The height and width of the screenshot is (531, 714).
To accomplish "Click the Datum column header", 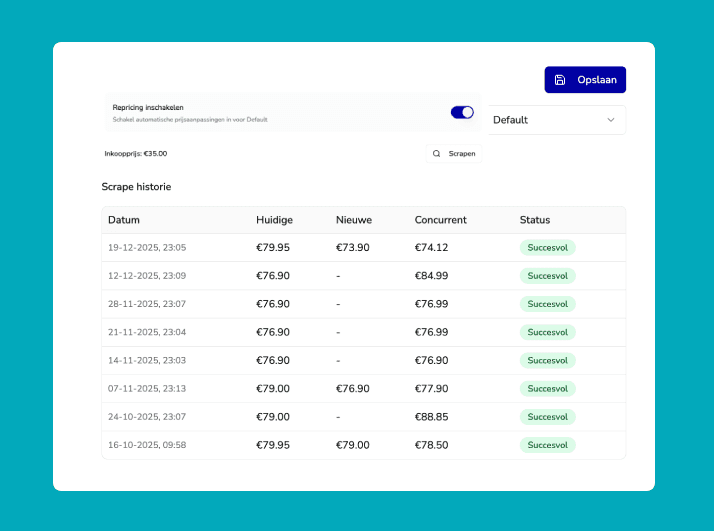I will point(124,220).
